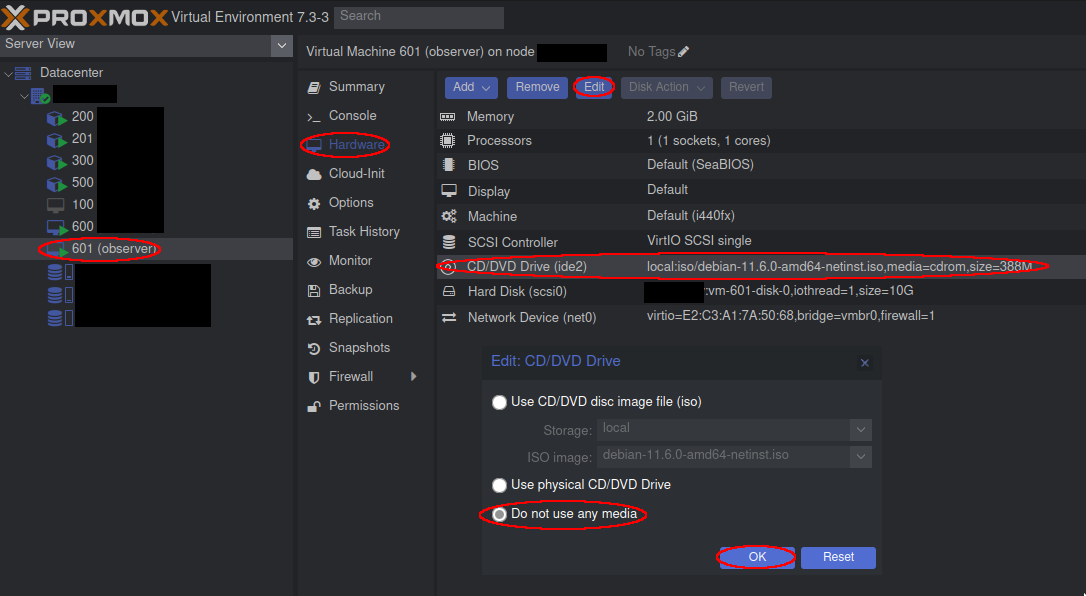Switch to the Backup section

350,290
